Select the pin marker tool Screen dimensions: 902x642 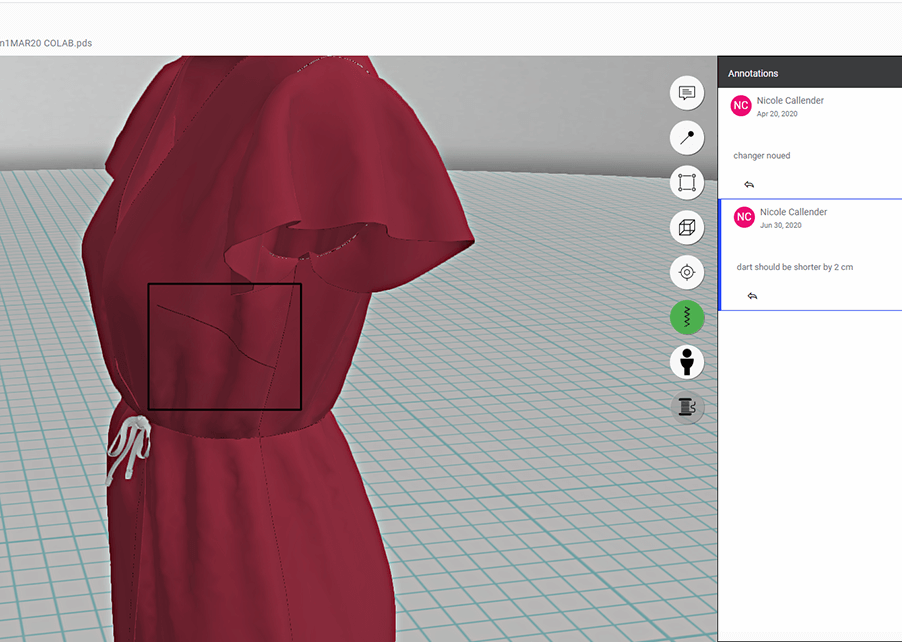point(687,138)
